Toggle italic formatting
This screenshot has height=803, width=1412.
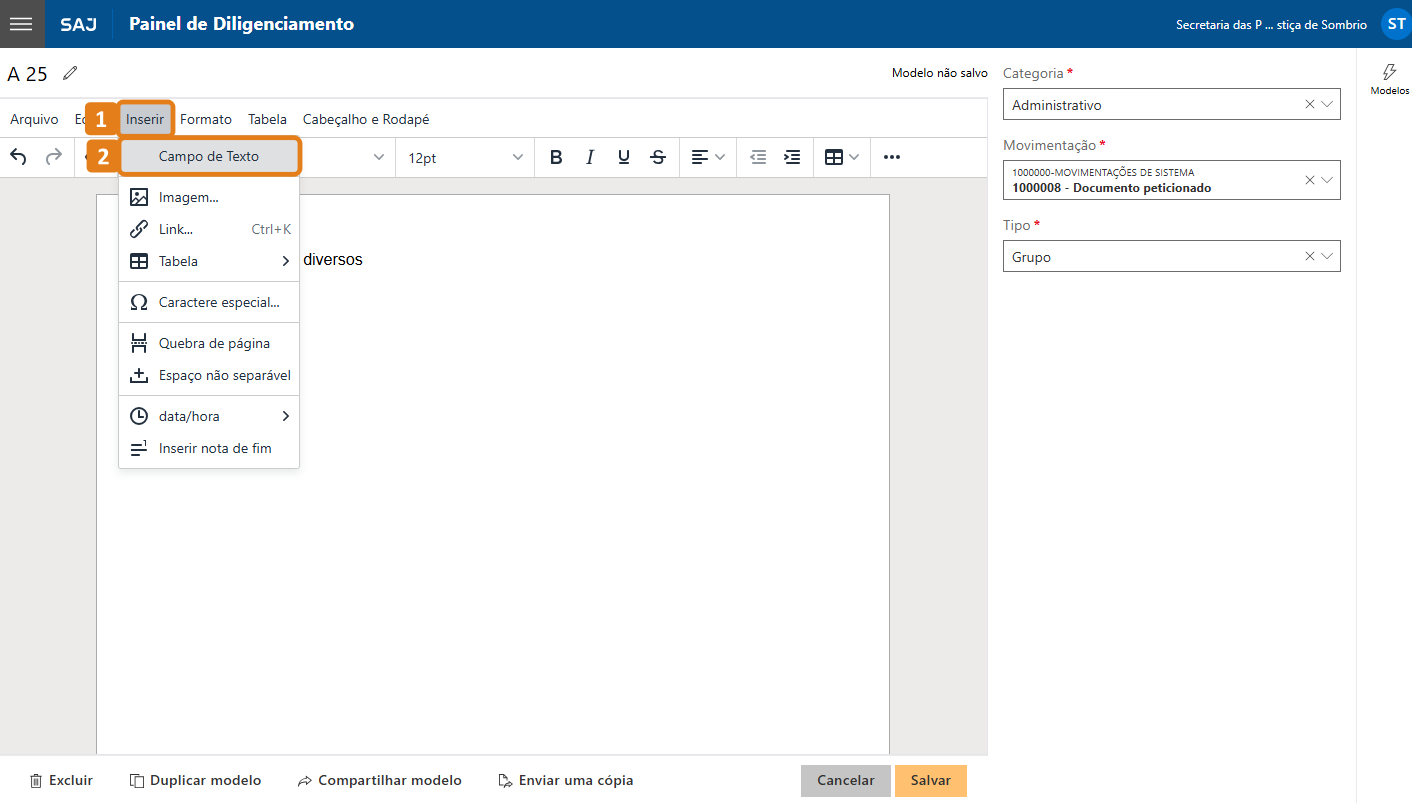590,157
